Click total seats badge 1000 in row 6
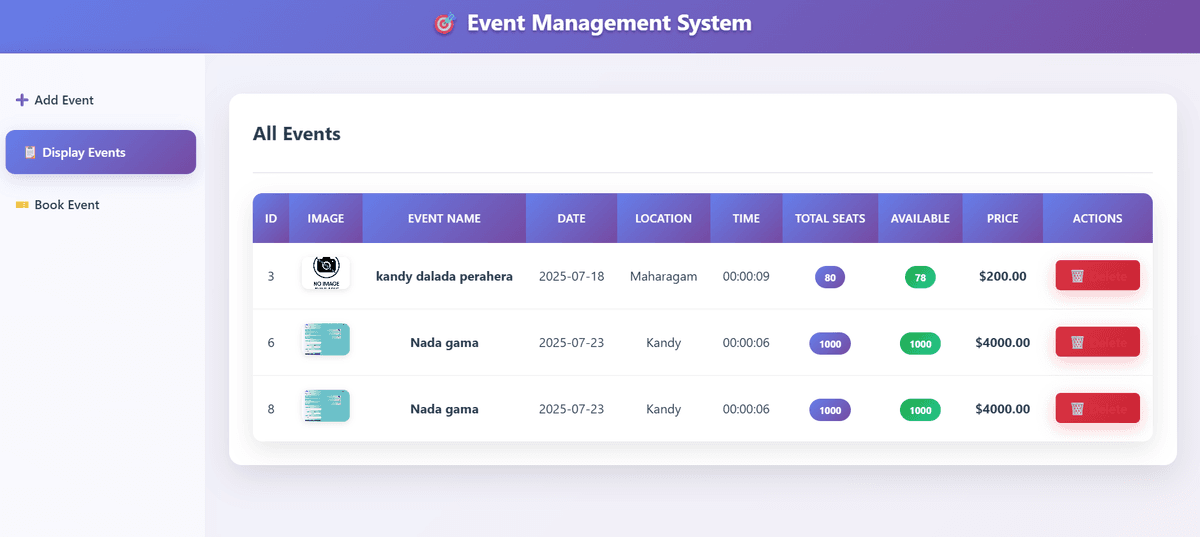Screen dimensions: 1200x537 point(830,343)
